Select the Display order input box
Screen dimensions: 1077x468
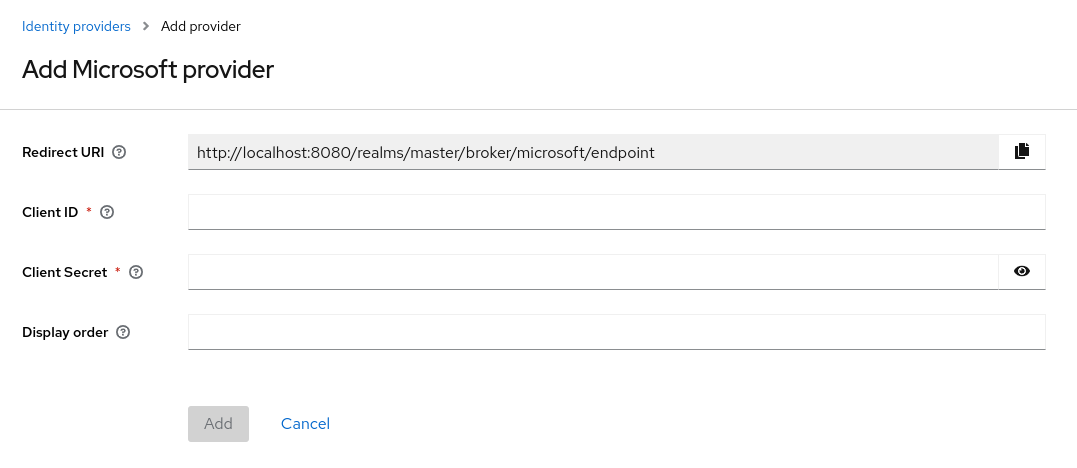pos(616,332)
